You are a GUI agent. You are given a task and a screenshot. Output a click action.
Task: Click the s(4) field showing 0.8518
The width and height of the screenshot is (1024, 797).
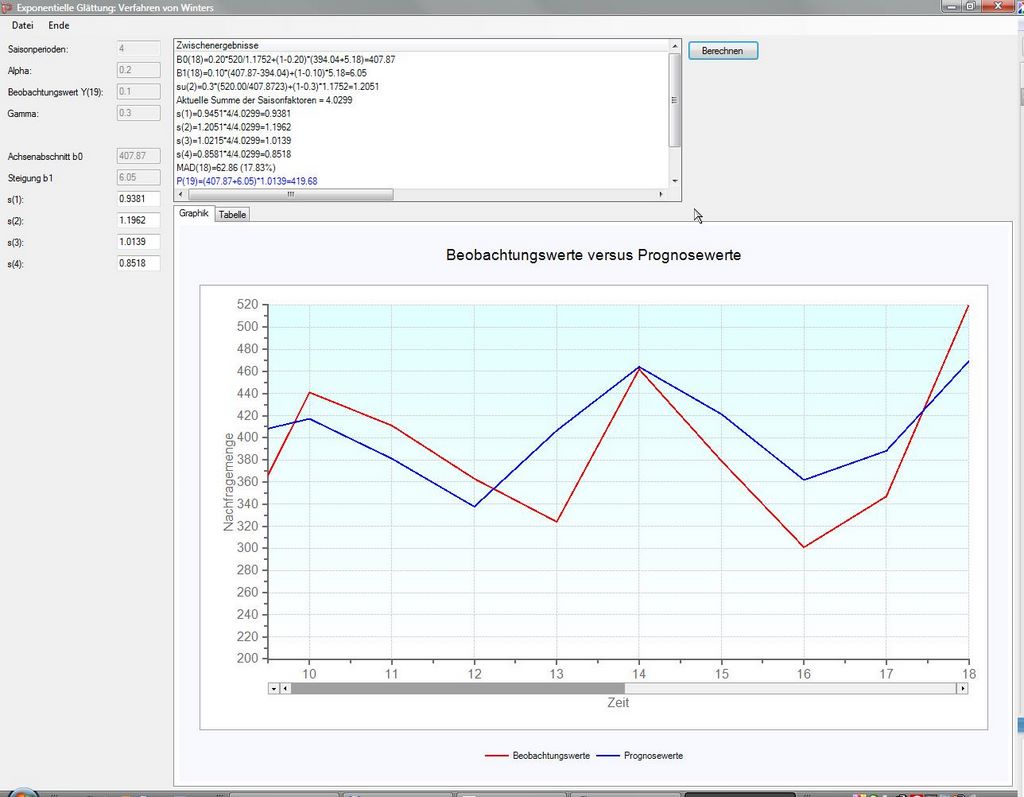point(139,264)
